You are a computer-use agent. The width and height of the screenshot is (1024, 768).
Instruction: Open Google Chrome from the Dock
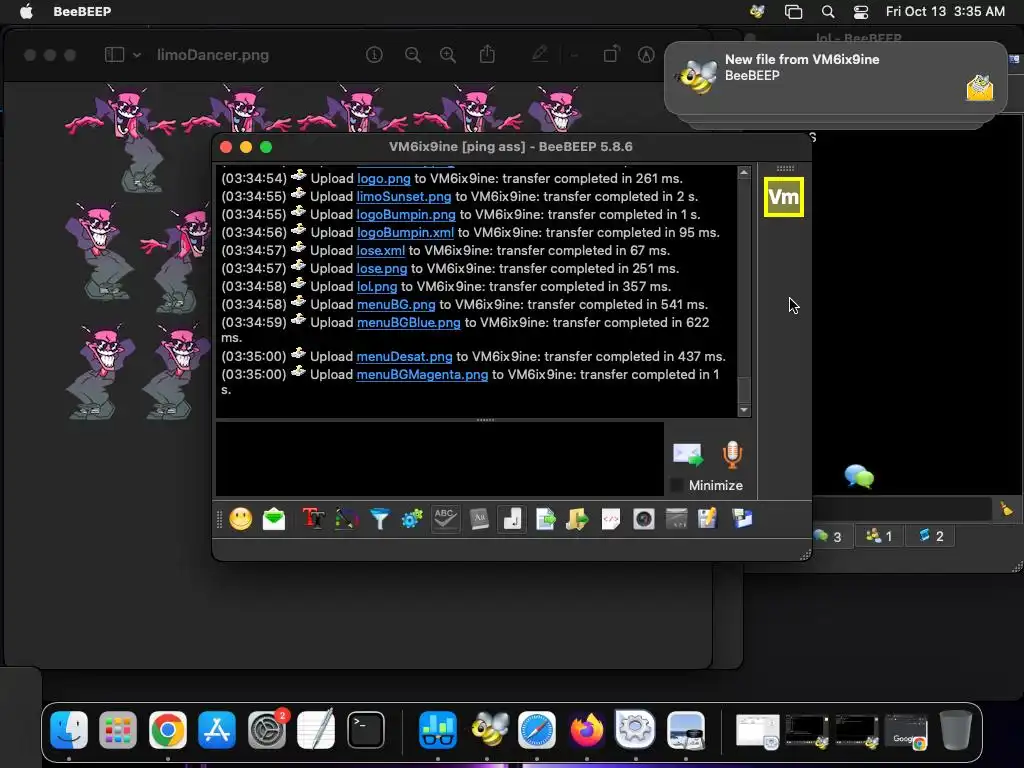coord(167,729)
